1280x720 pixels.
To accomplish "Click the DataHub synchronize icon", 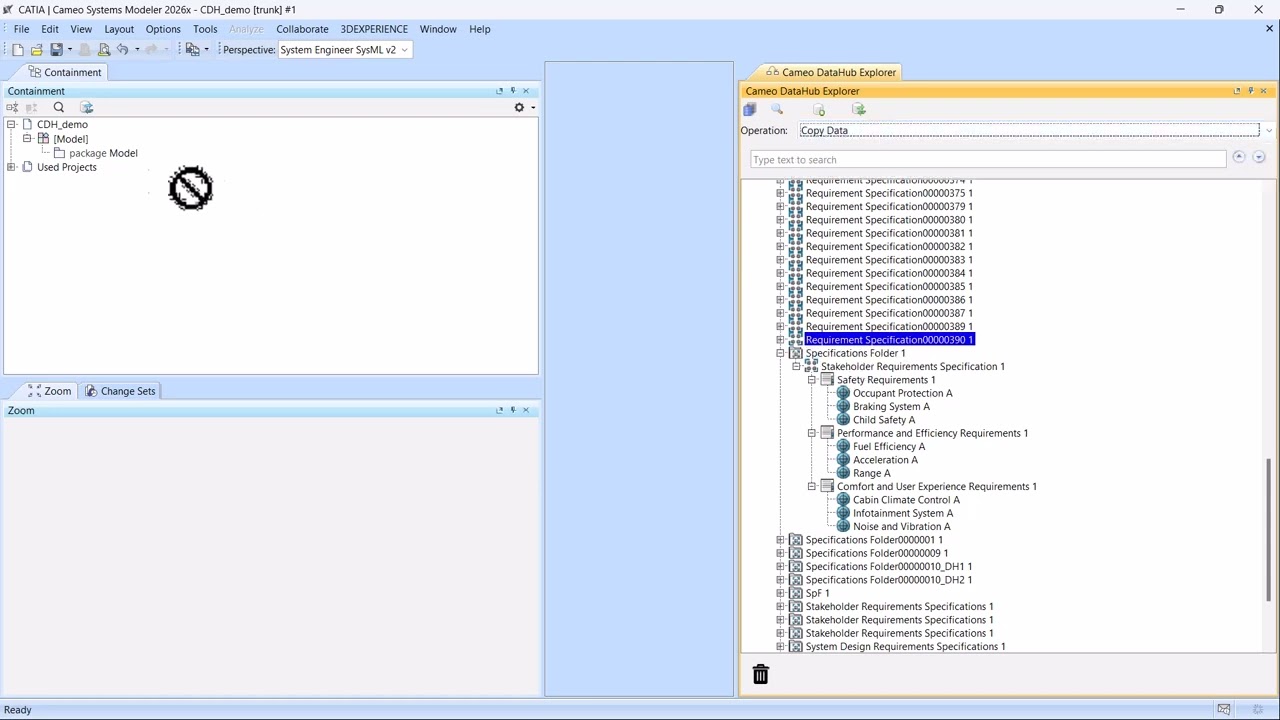I will click(x=858, y=109).
